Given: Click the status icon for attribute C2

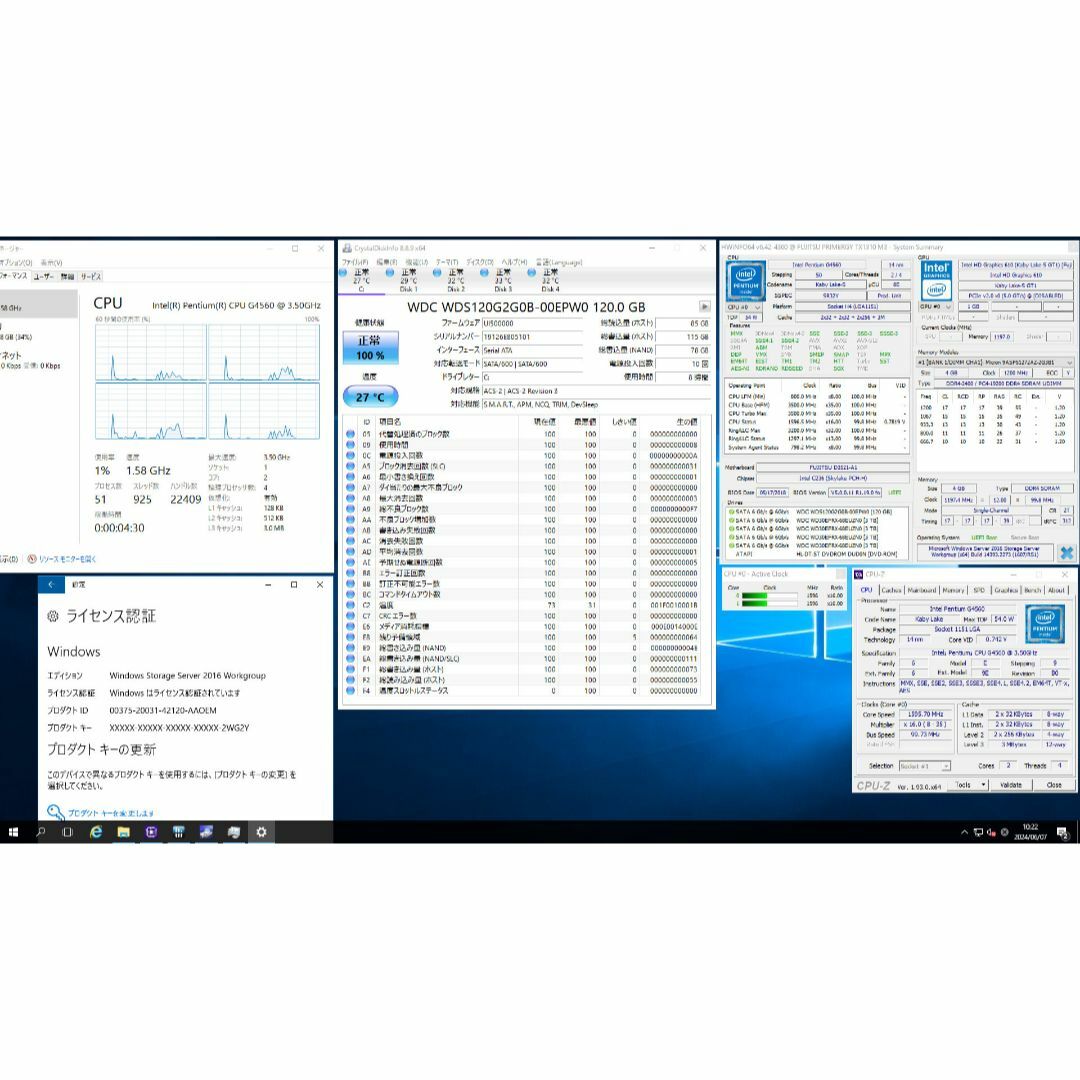Looking at the screenshot, I should point(350,605).
